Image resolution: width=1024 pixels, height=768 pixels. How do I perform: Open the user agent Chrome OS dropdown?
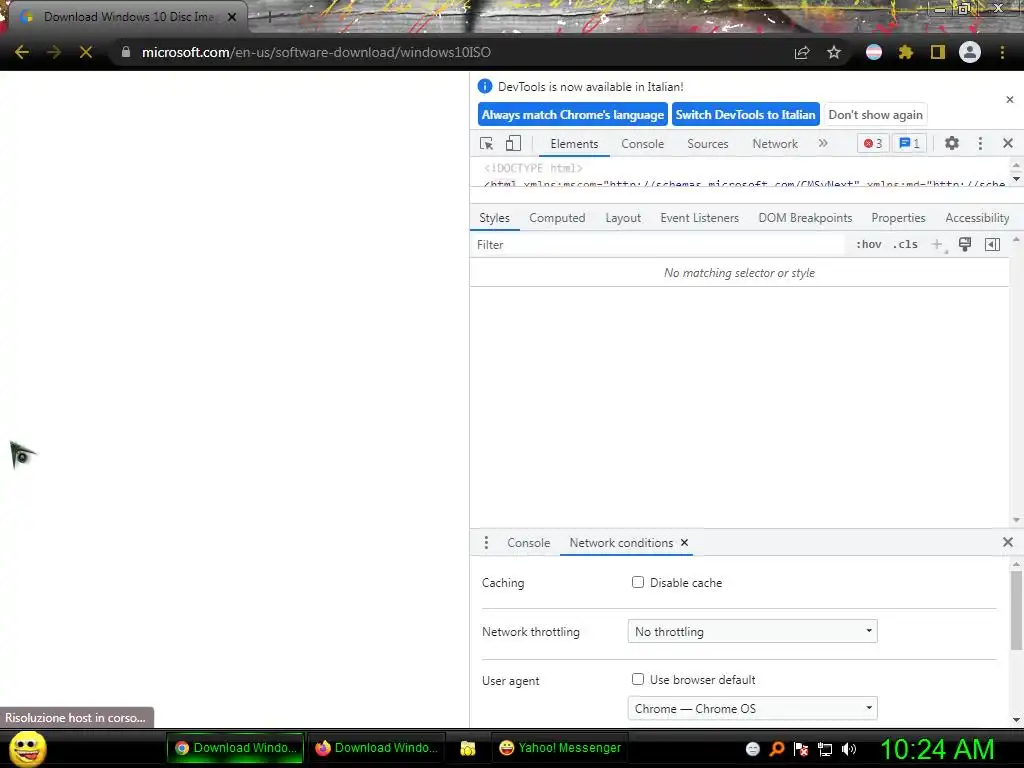tap(752, 709)
